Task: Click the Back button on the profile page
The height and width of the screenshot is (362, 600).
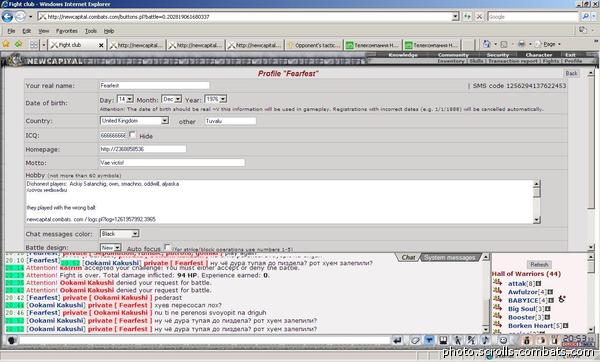Action: [x=571, y=73]
